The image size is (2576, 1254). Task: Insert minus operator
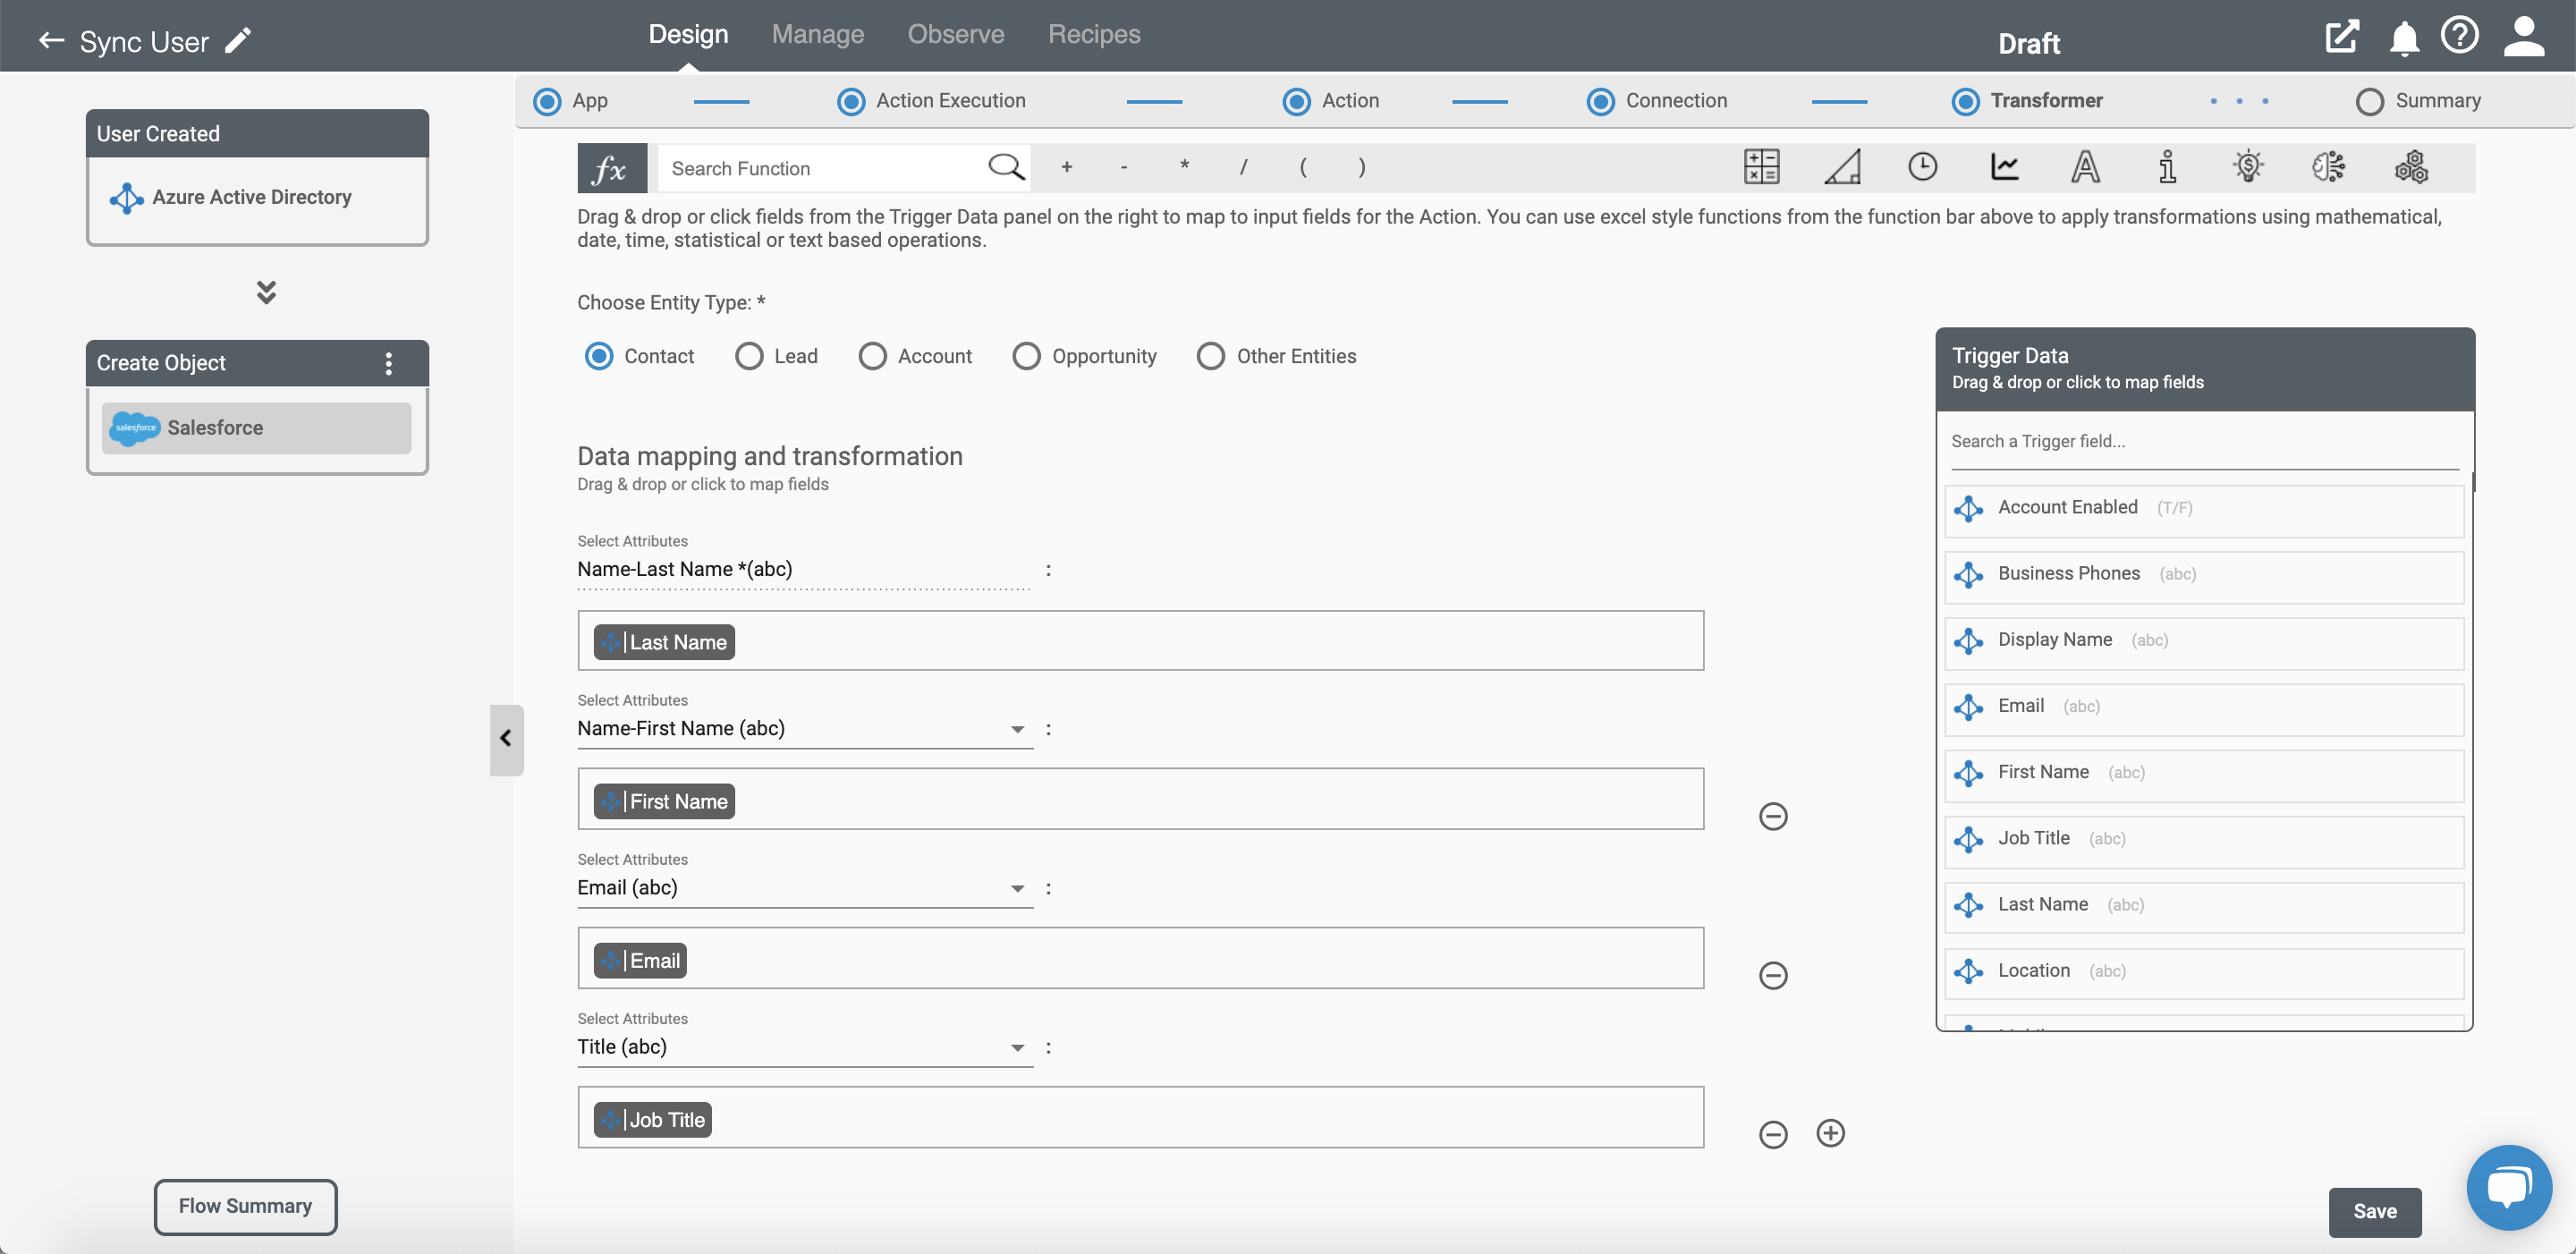(x=1124, y=167)
